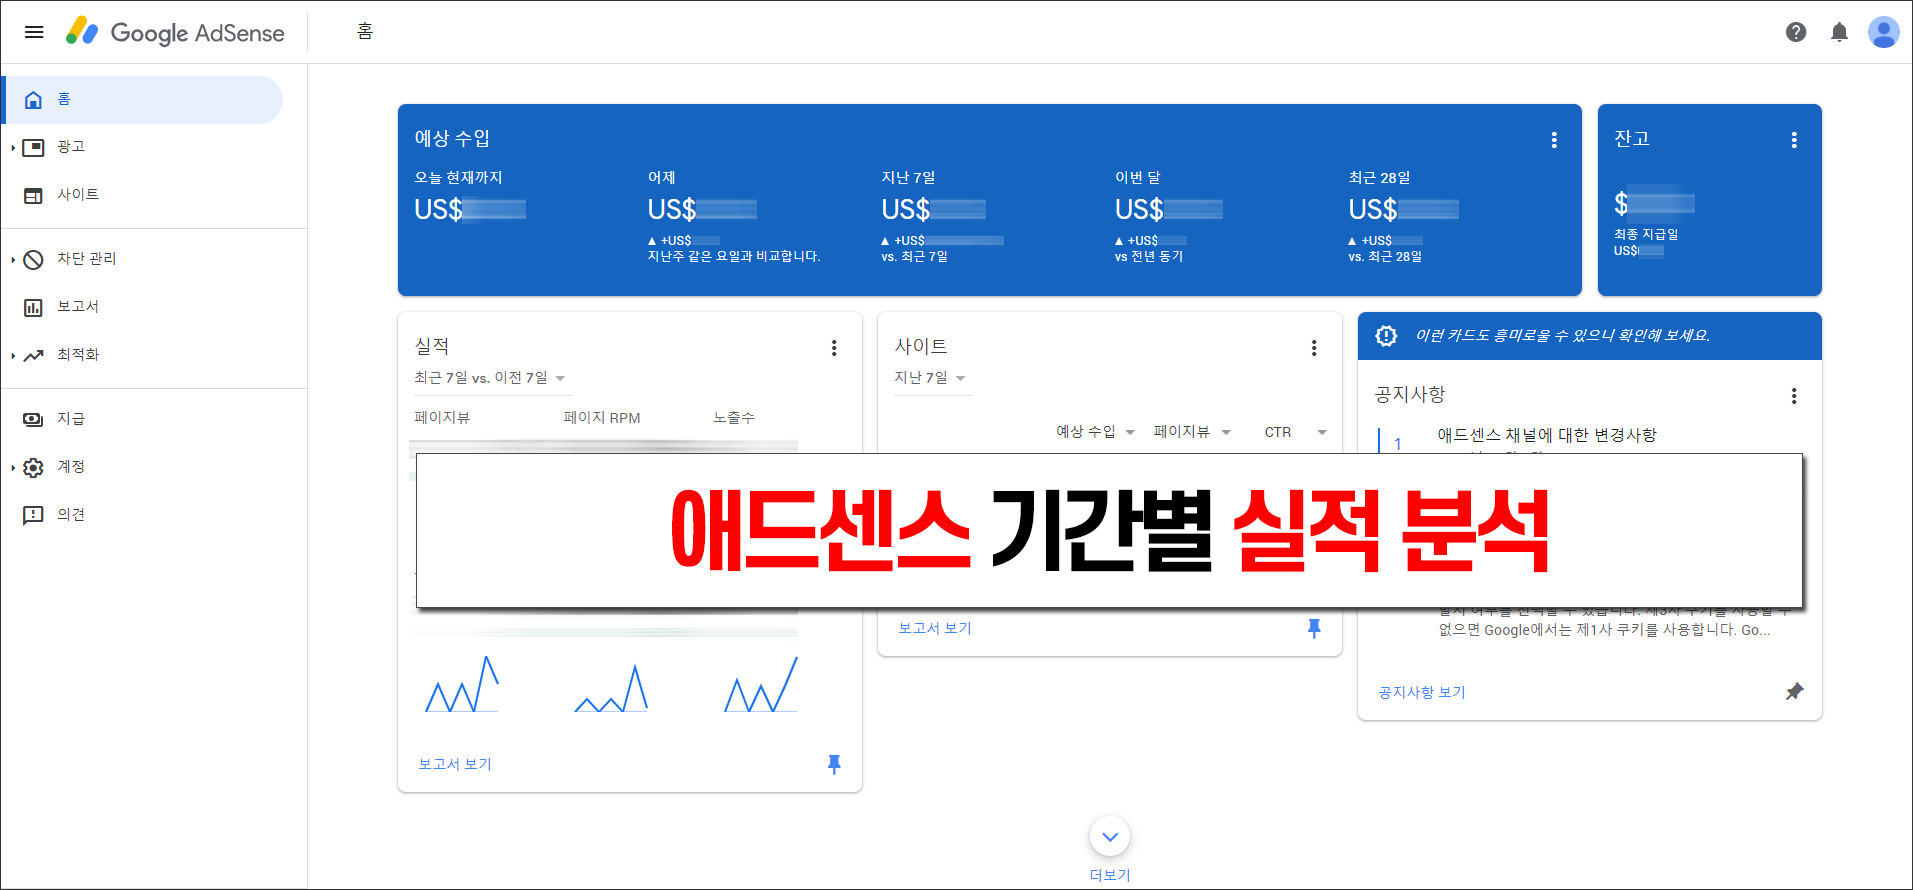Screen dimensions: 1913x890
Task: Unpin the 실적 card
Action: pos(834,764)
